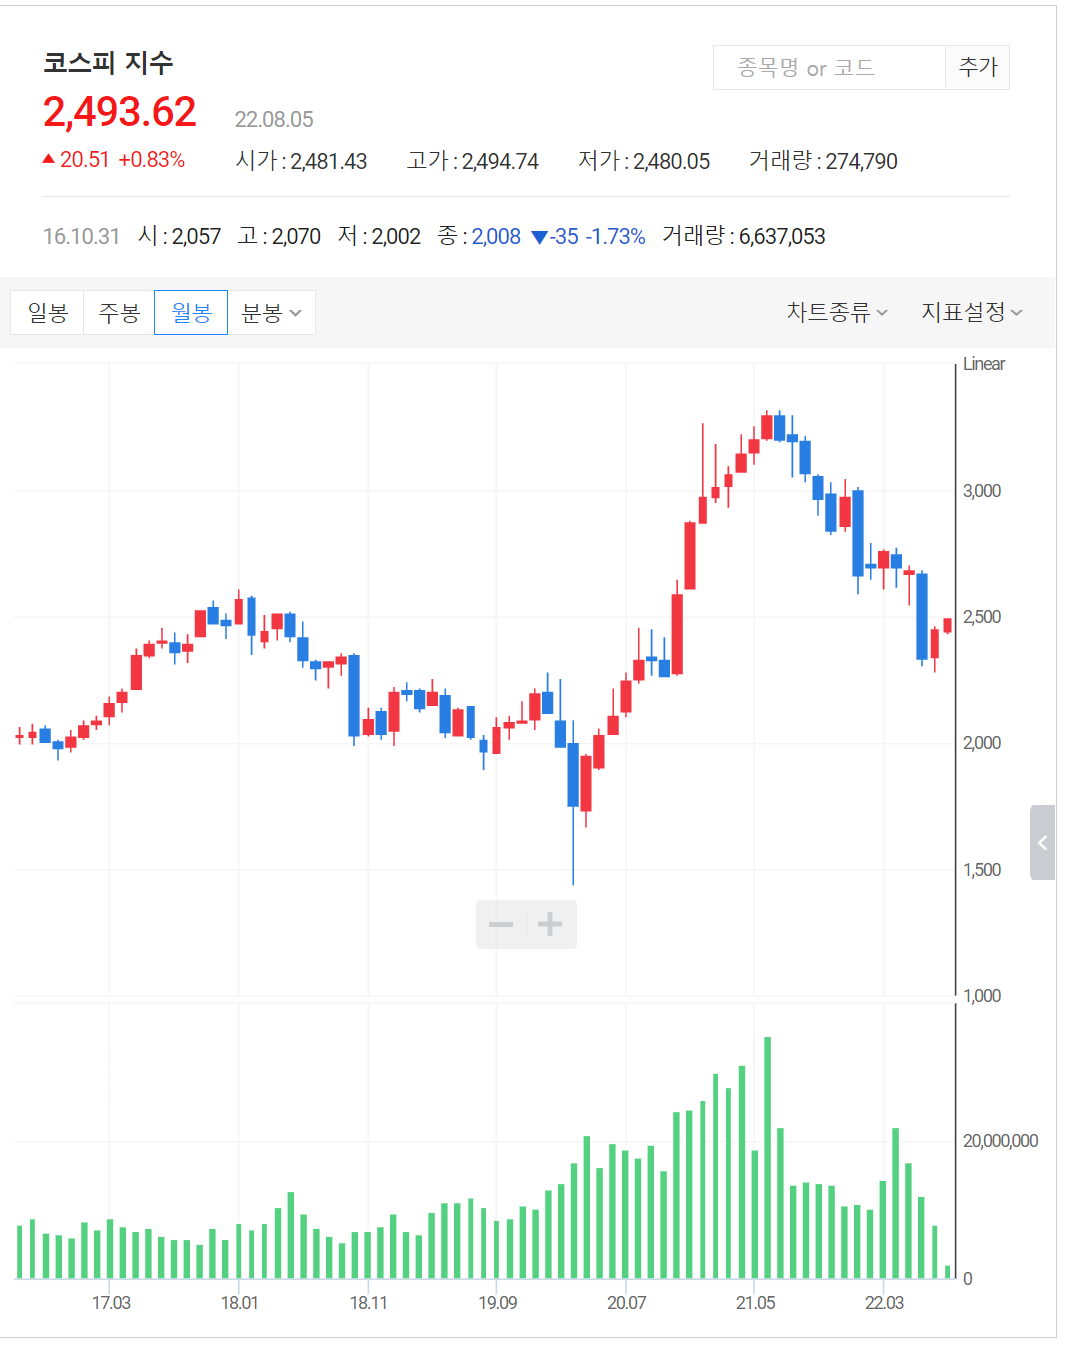Click the 22.03 time axis label

pyautogui.click(x=884, y=1303)
